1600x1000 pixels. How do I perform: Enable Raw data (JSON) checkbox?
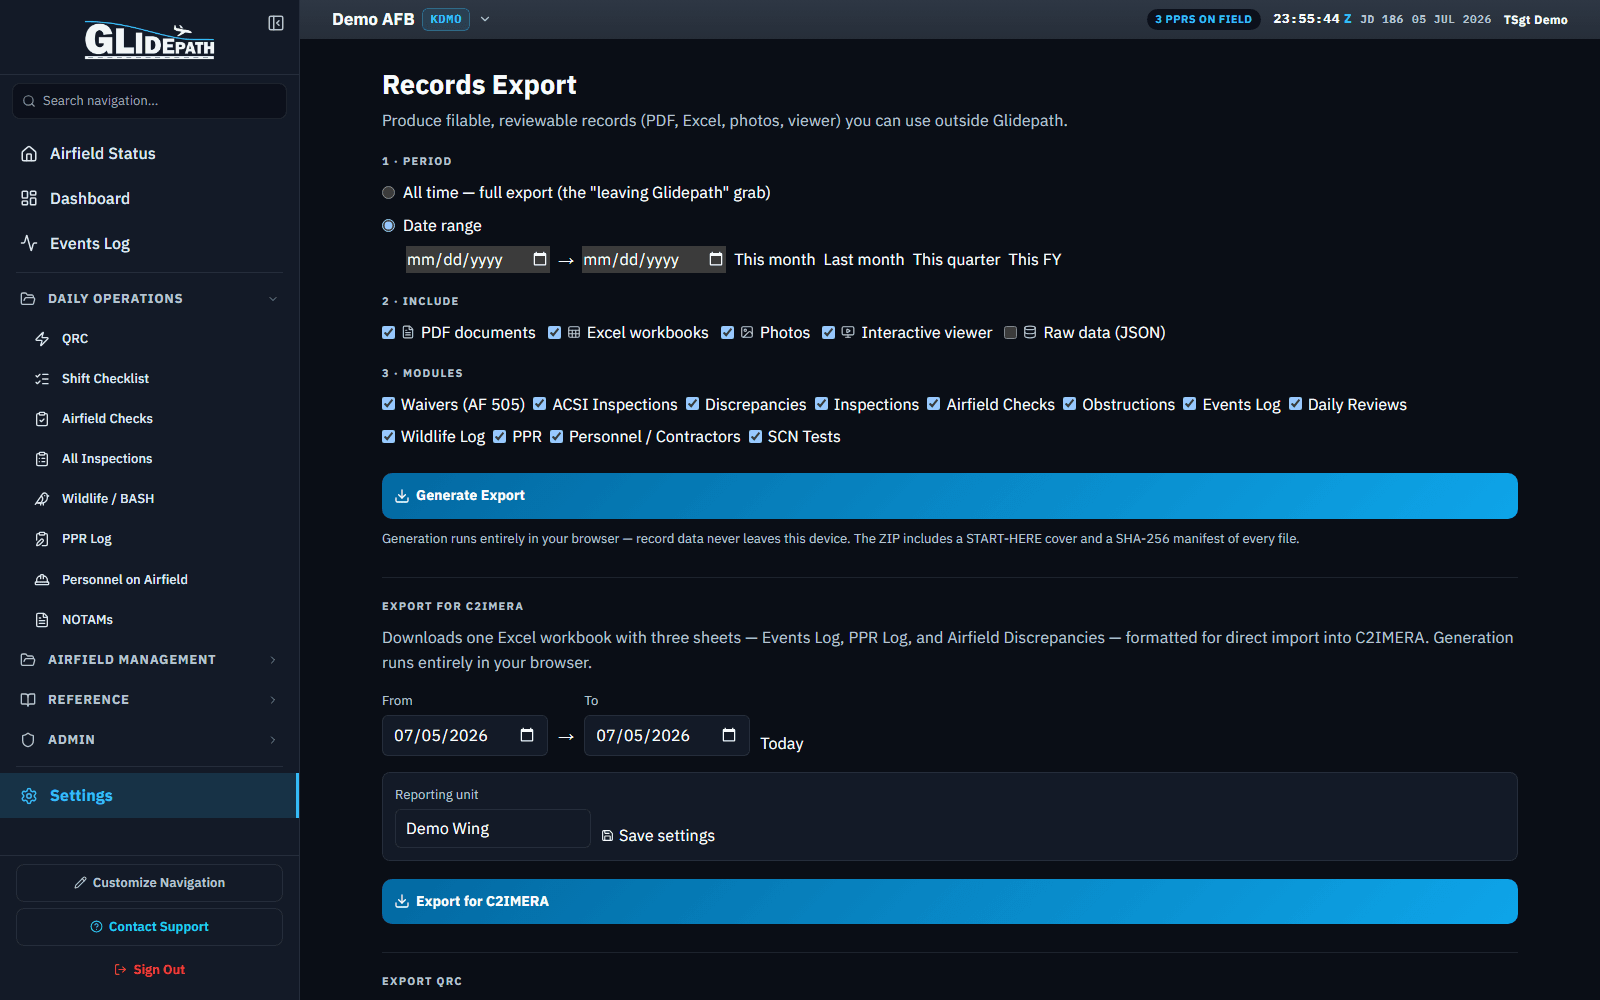[x=1011, y=333]
